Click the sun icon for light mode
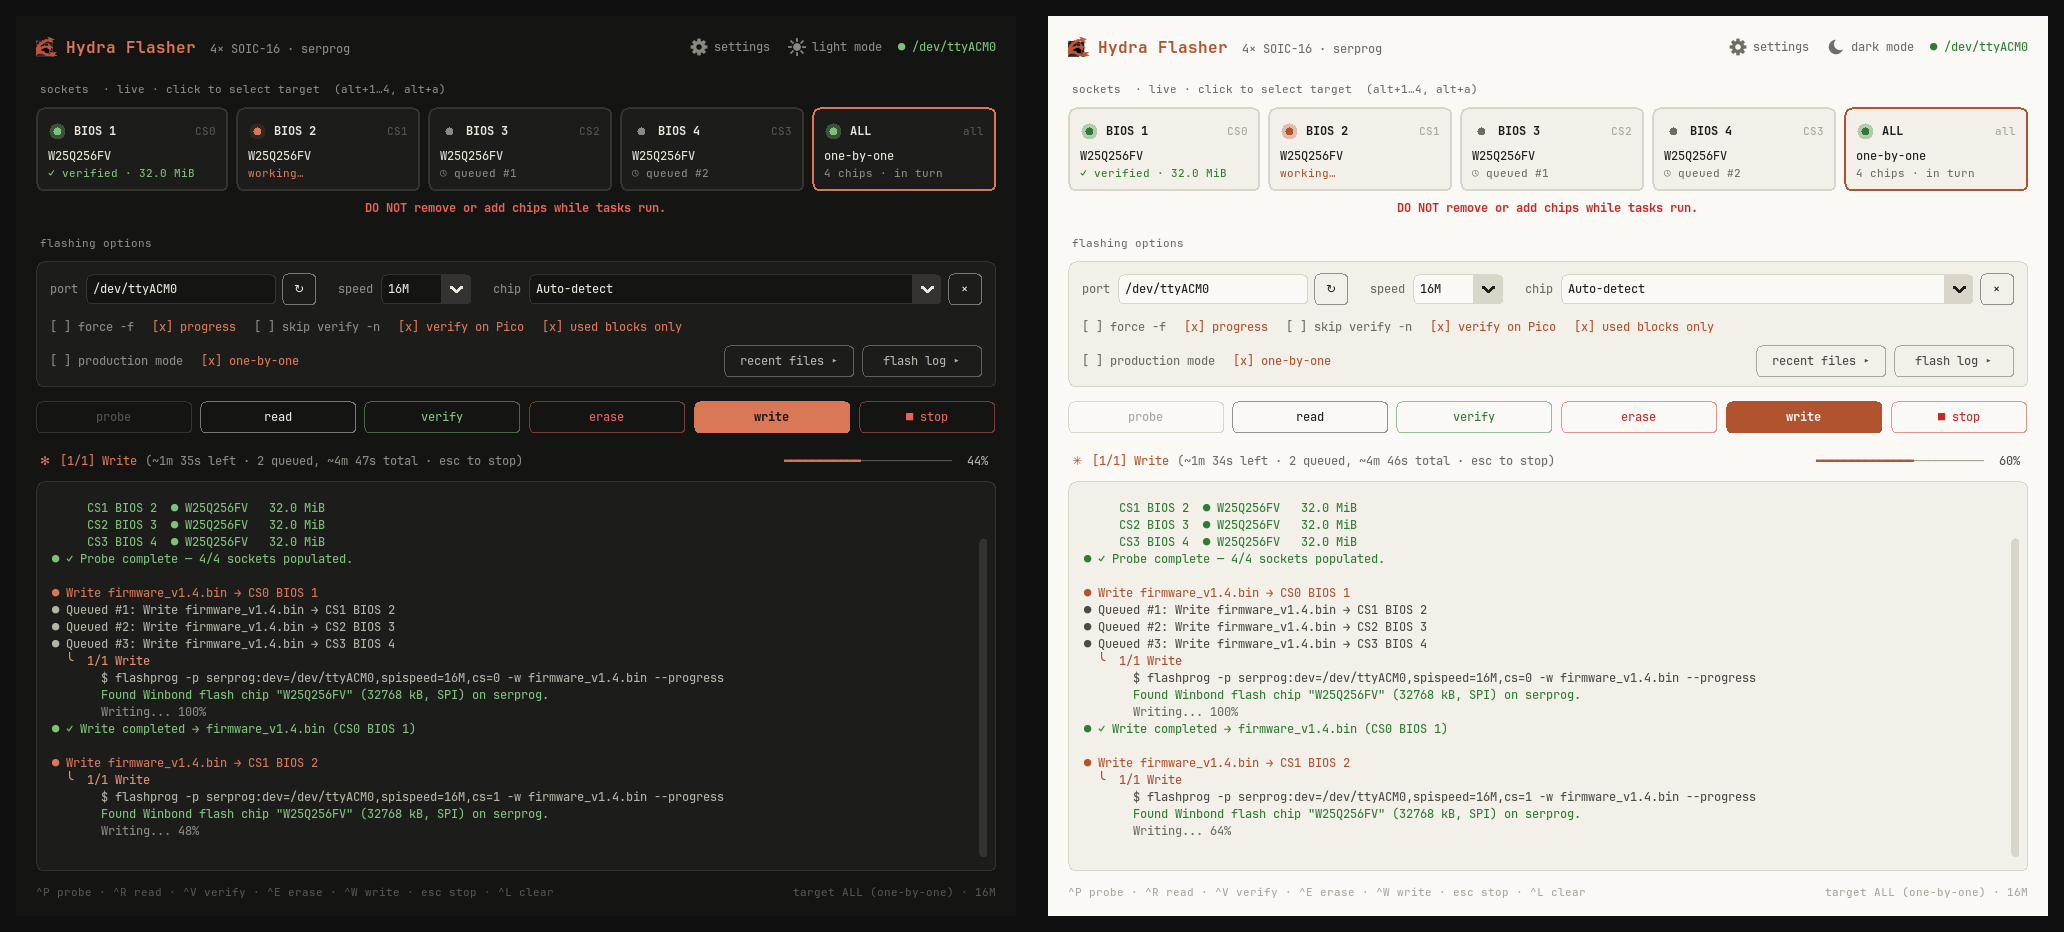 [x=796, y=47]
